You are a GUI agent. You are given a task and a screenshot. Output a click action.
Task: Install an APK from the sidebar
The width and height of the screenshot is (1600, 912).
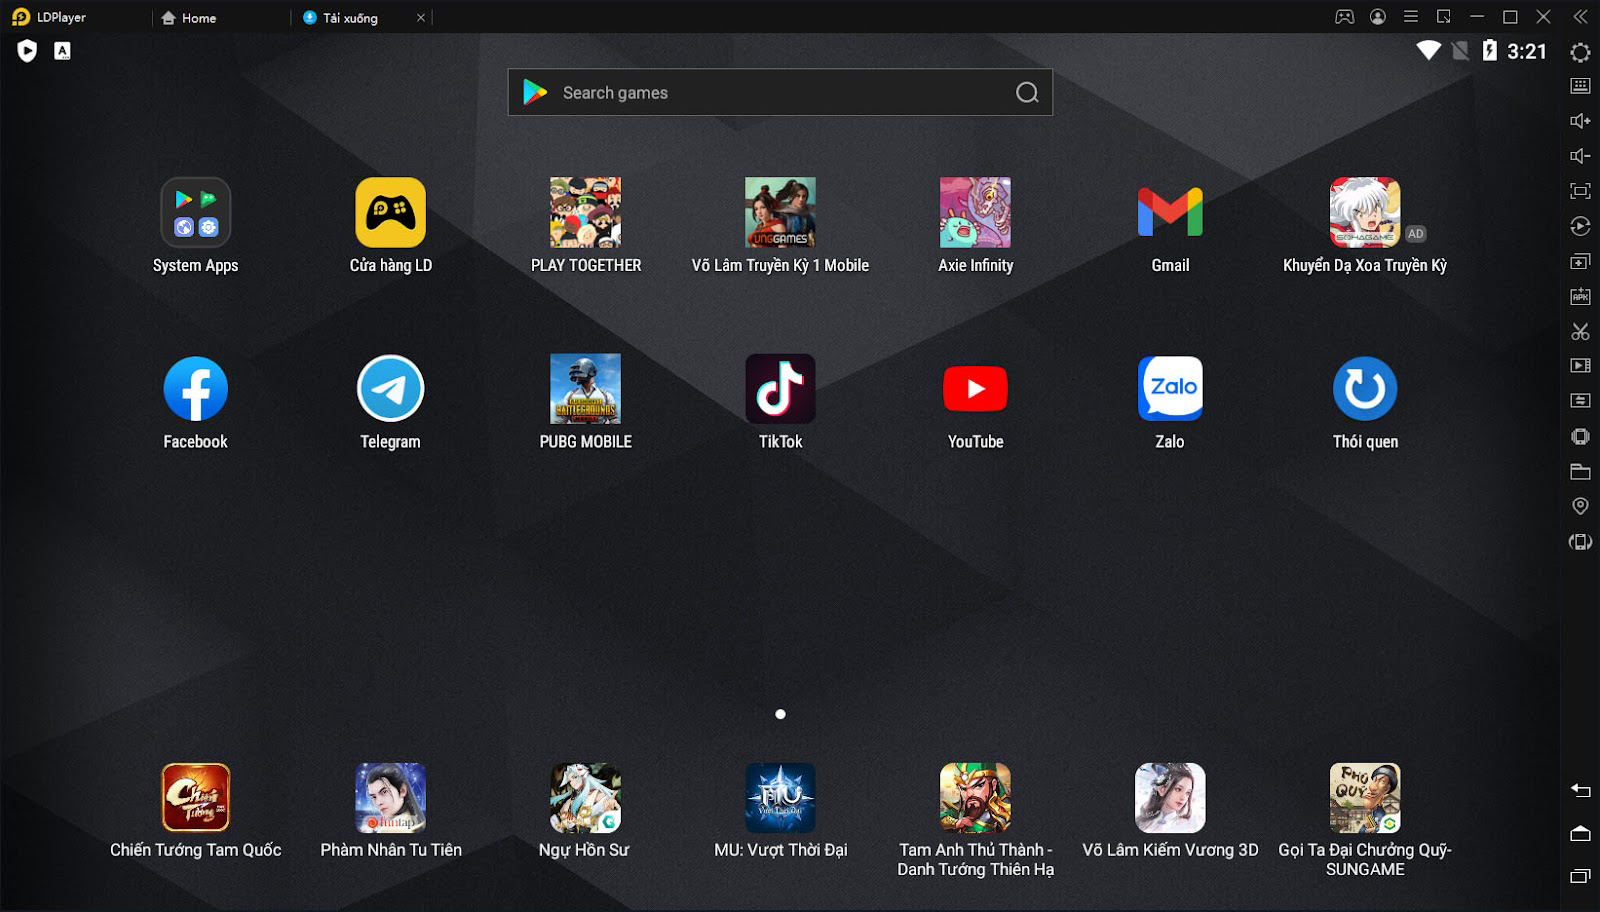tap(1580, 297)
